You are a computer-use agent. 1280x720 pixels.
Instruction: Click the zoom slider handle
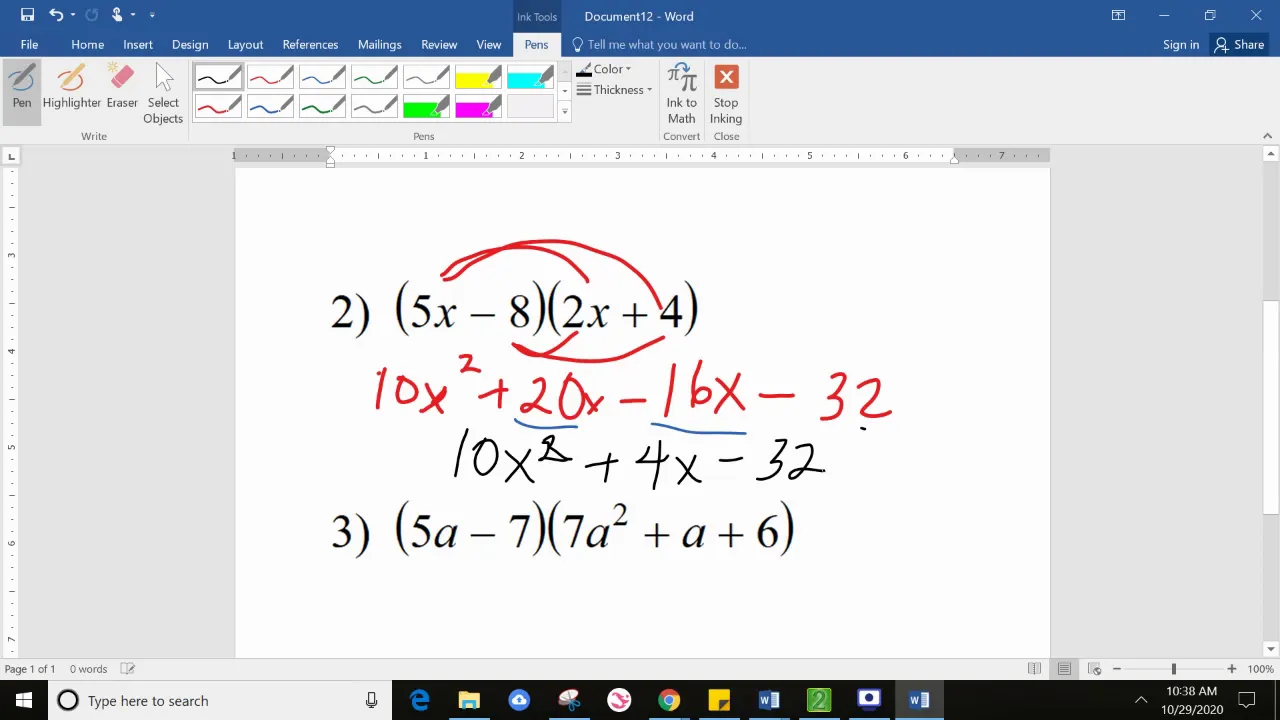click(1174, 669)
